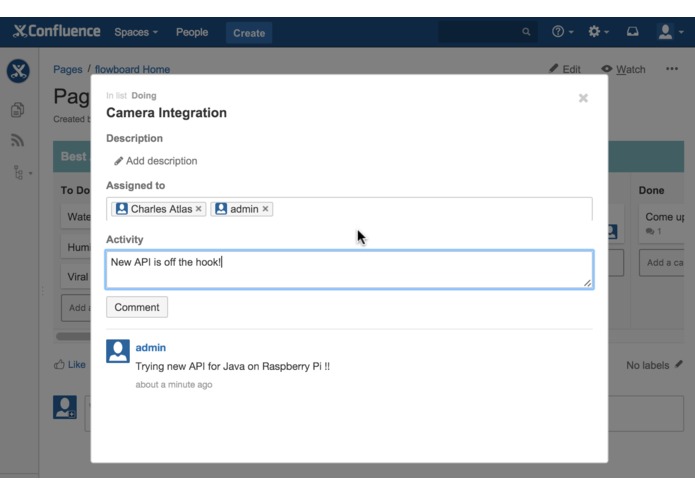Click the textarea resize grip handle
The image size is (695, 494).
coord(587,283)
